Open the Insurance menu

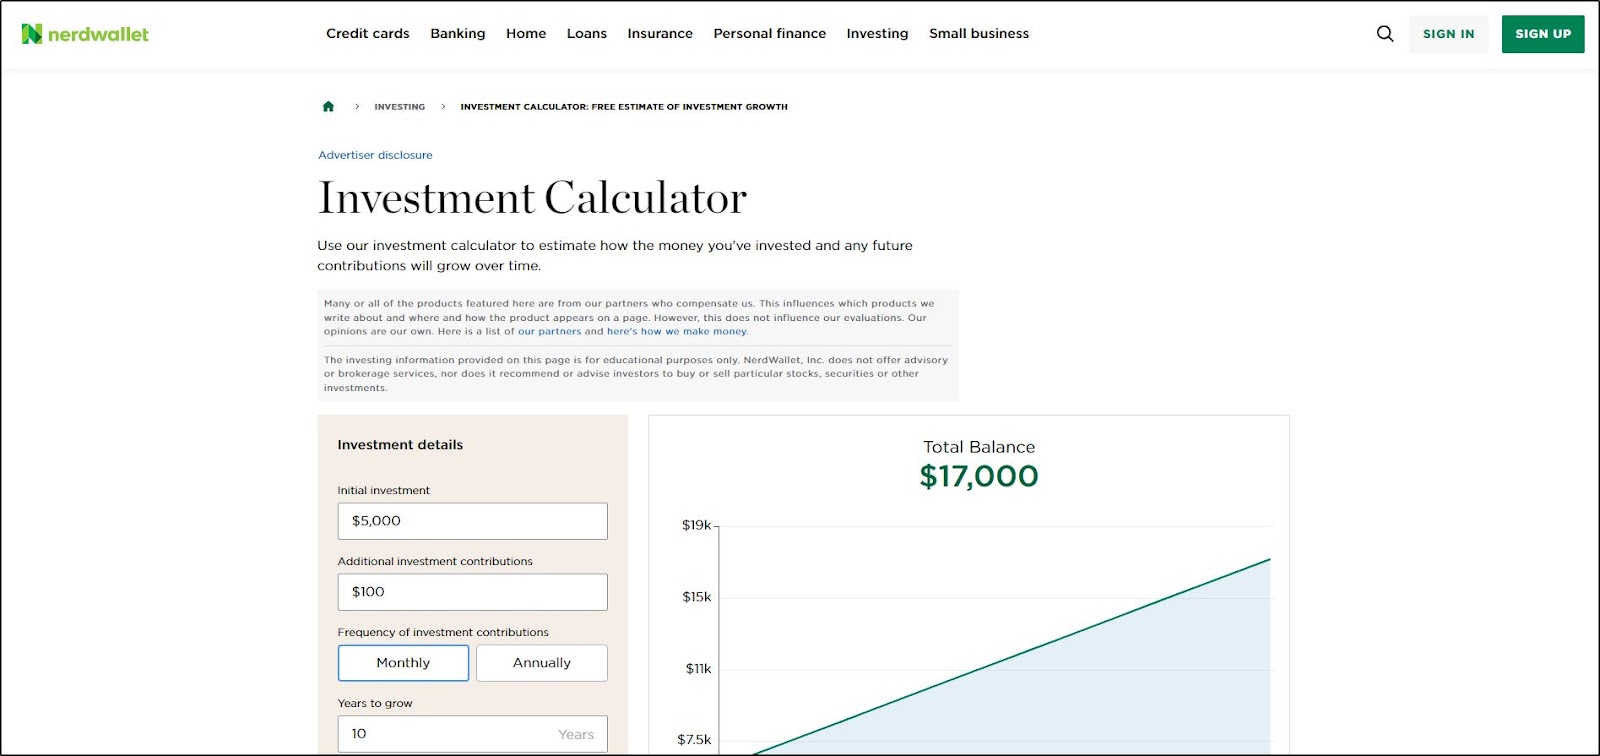pos(660,34)
